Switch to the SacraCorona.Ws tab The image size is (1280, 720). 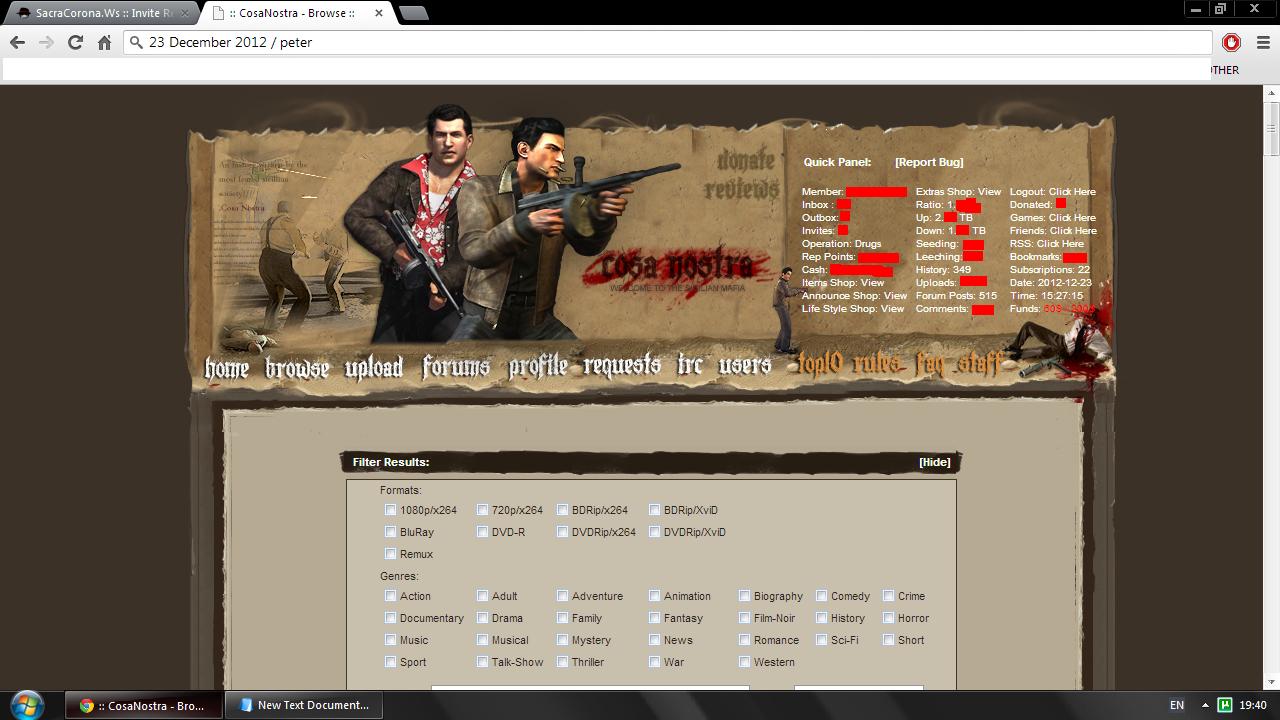pyautogui.click(x=100, y=13)
